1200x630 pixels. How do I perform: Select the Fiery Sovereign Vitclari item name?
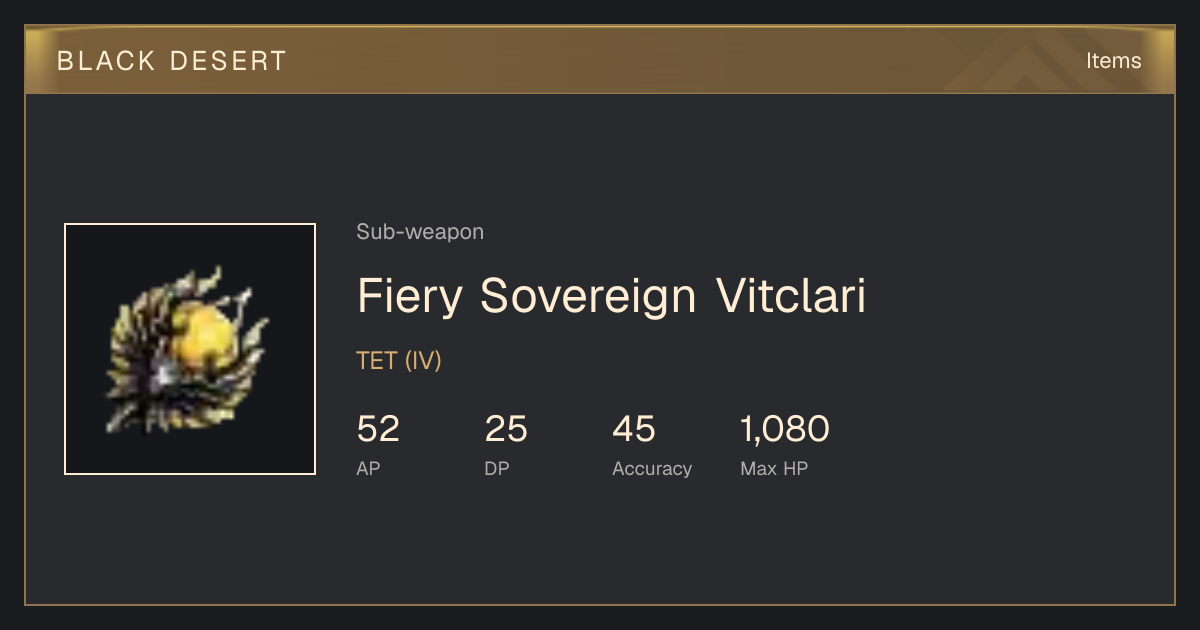click(x=611, y=296)
